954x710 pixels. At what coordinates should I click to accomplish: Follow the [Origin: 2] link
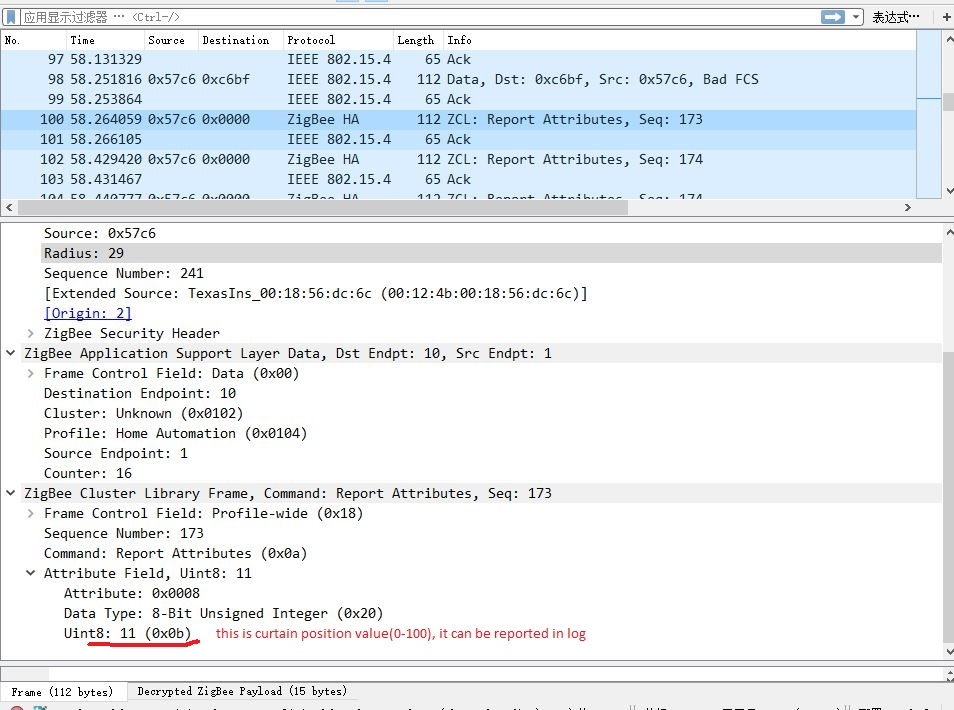pos(86,313)
